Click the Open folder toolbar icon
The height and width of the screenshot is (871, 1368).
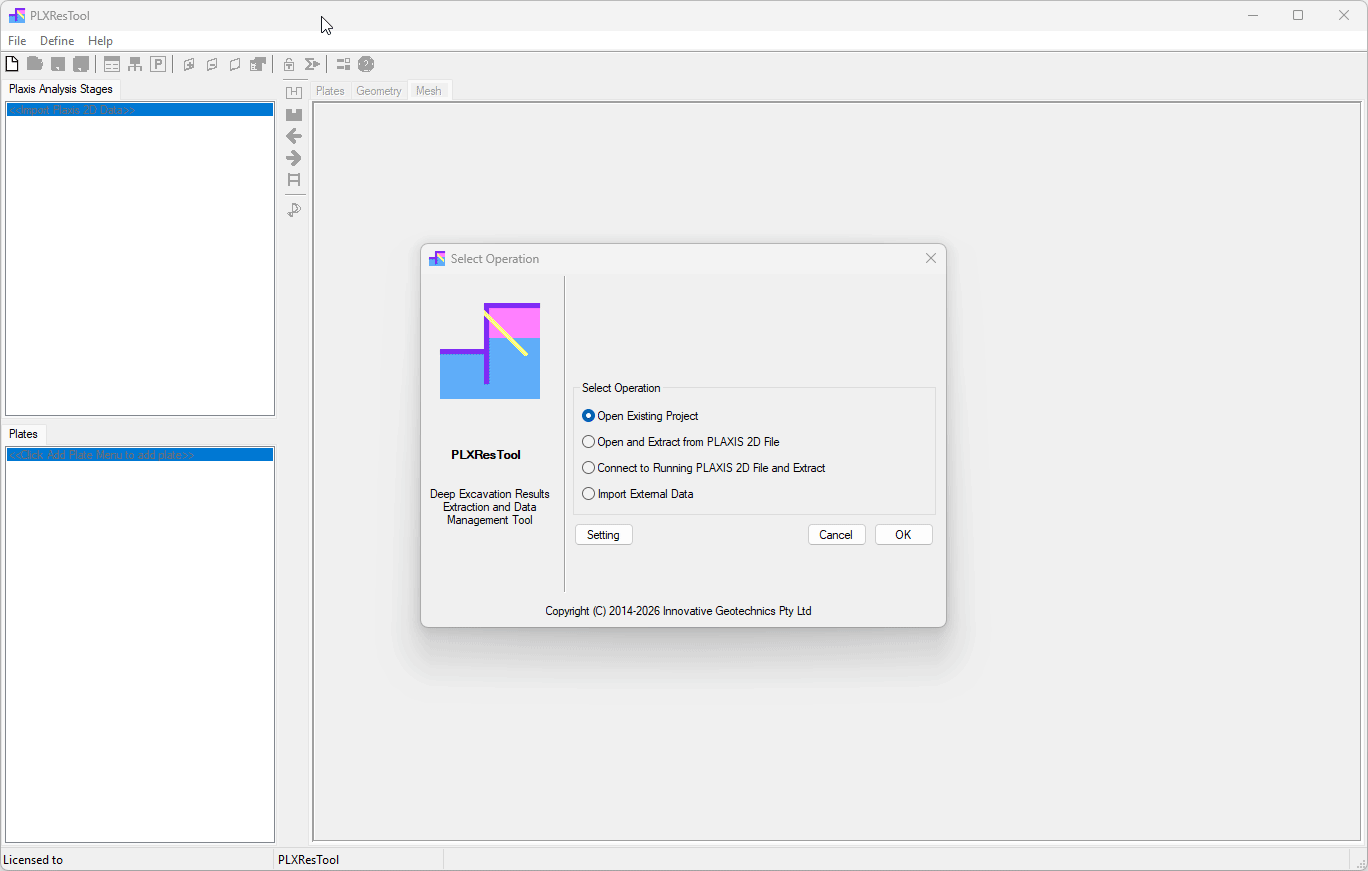point(35,64)
